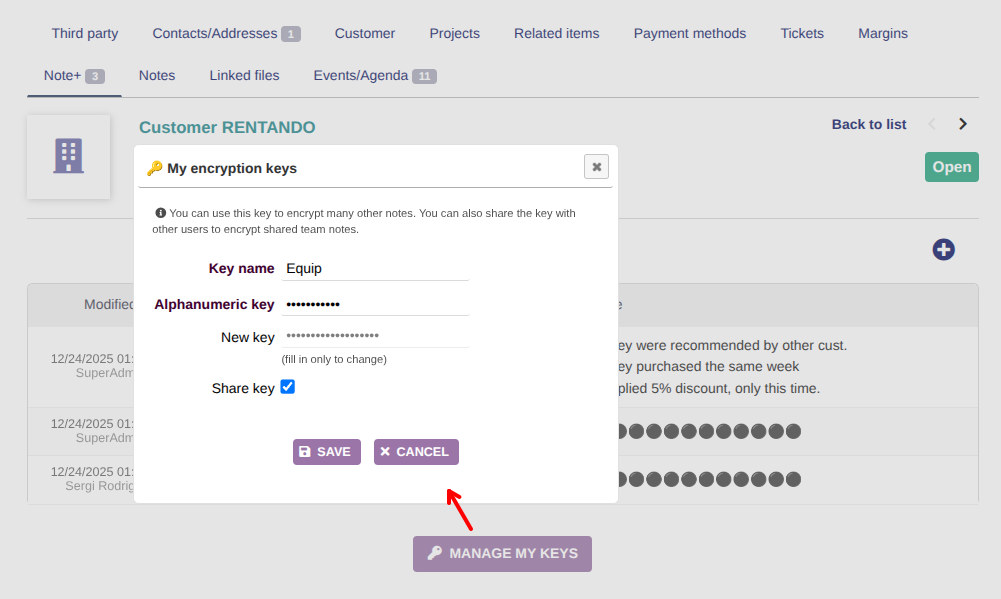
Task: Go to next record with right chevron
Action: (x=963, y=124)
